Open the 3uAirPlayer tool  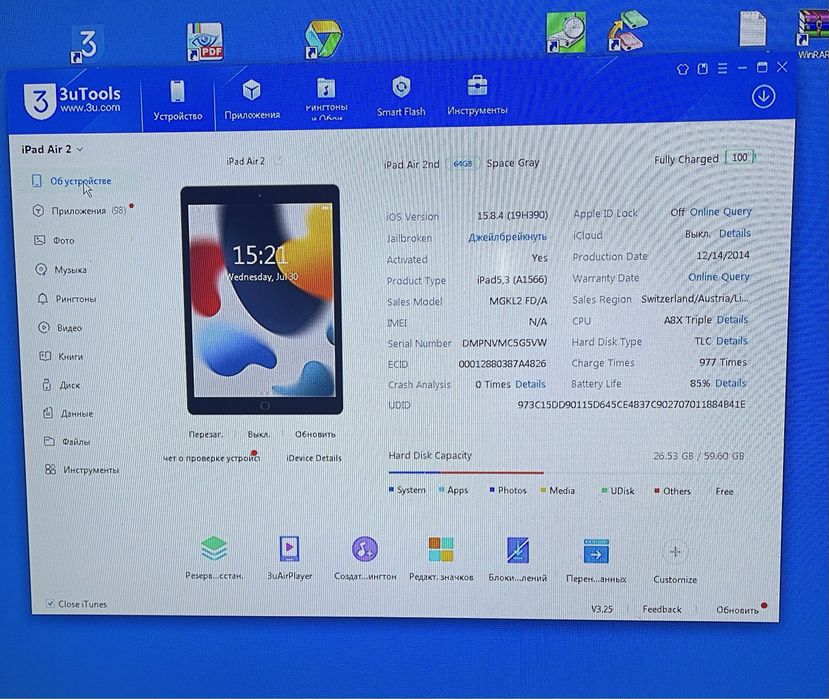290,557
